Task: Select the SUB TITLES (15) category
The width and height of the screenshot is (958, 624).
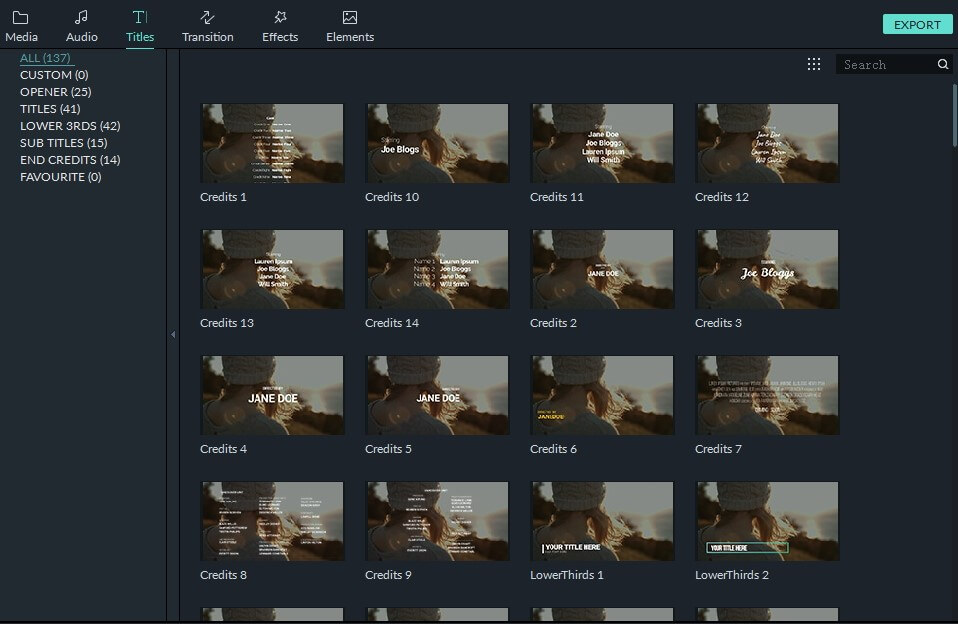Action: (64, 143)
